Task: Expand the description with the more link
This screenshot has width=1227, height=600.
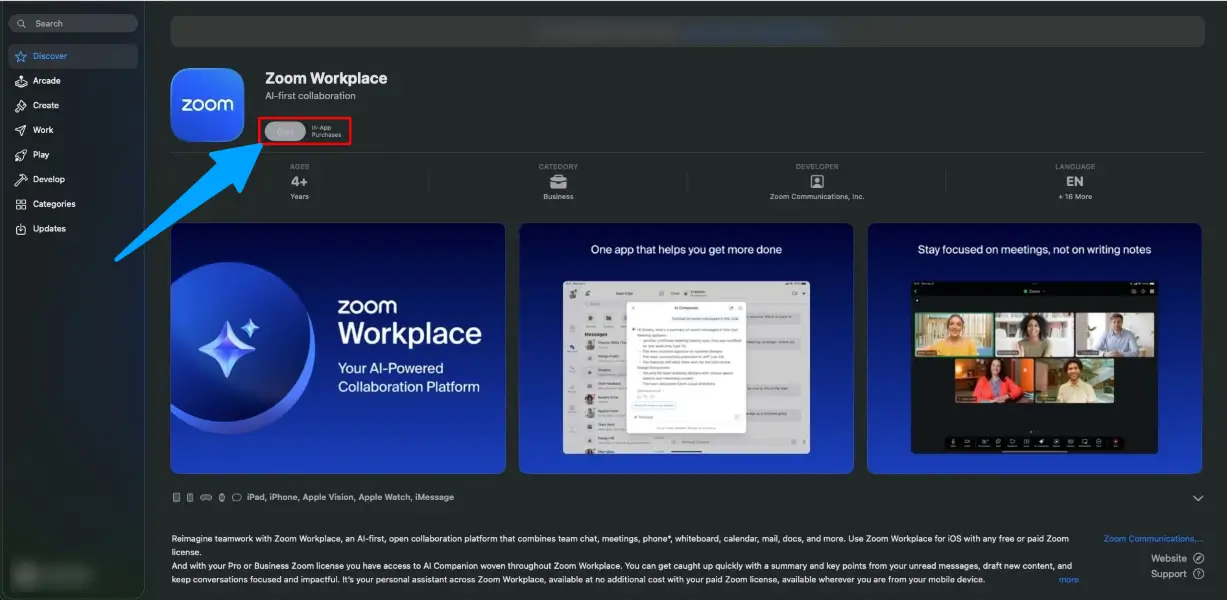Action: [1068, 578]
